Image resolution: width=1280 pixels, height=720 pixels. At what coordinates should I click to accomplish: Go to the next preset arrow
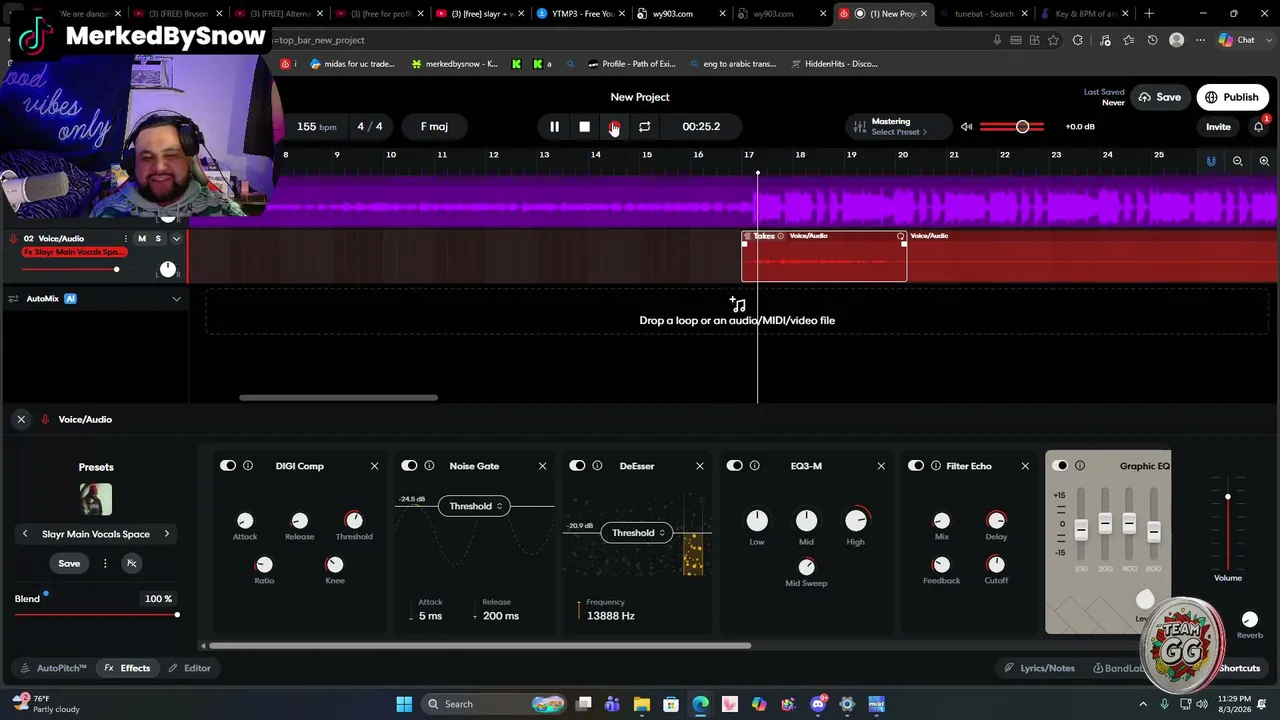pos(167,534)
